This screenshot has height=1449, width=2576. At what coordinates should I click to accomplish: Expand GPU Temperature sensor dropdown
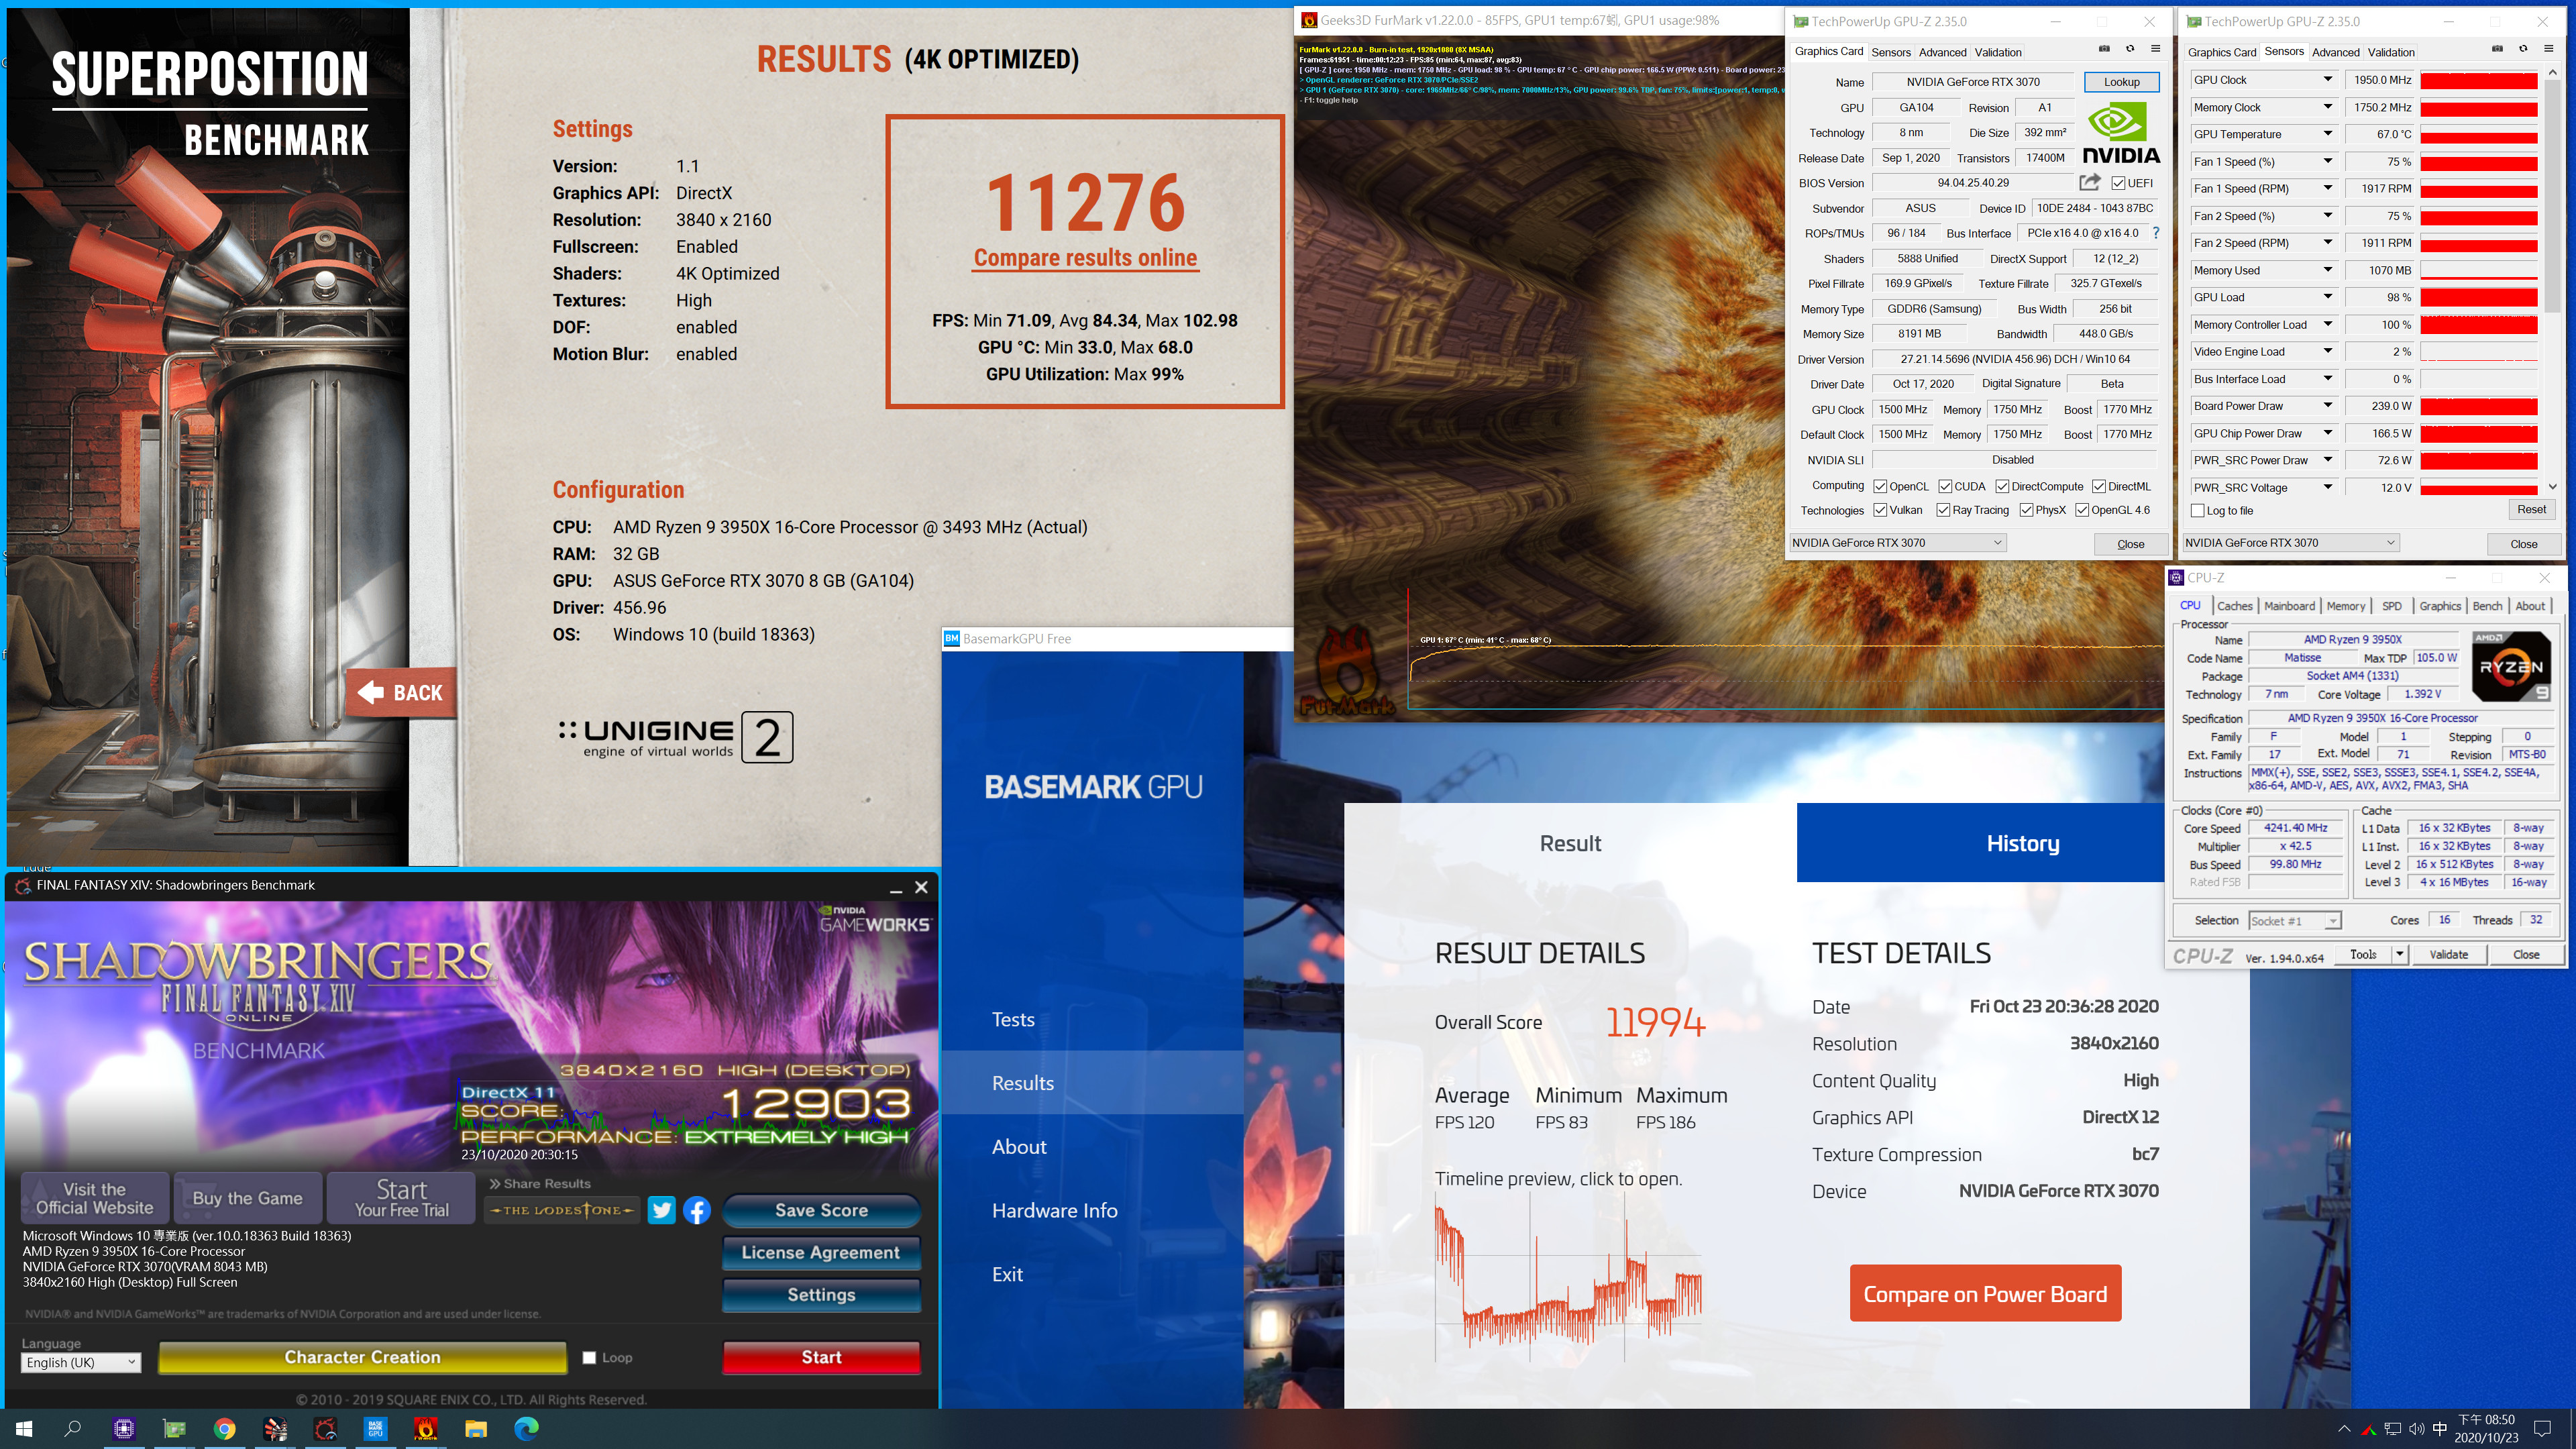click(2327, 134)
